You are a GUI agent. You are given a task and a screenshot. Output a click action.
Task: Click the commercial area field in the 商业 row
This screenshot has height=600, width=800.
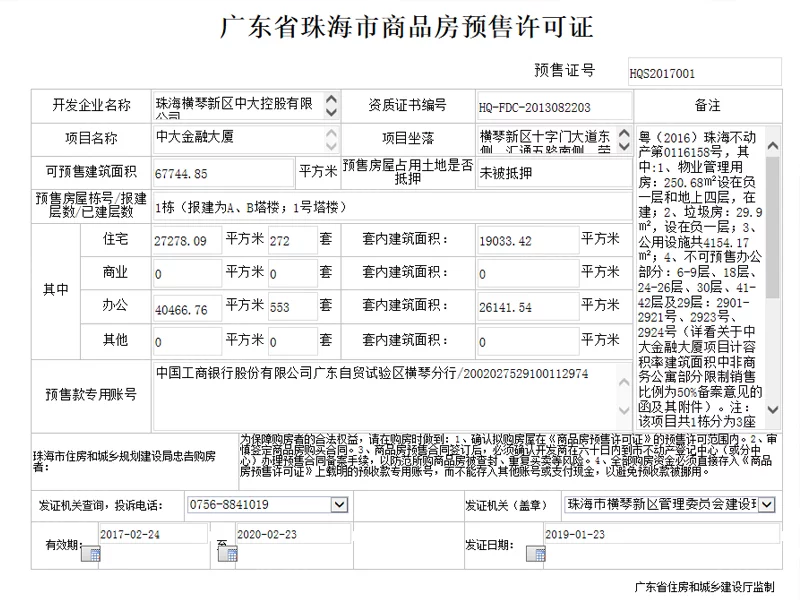(x=187, y=274)
